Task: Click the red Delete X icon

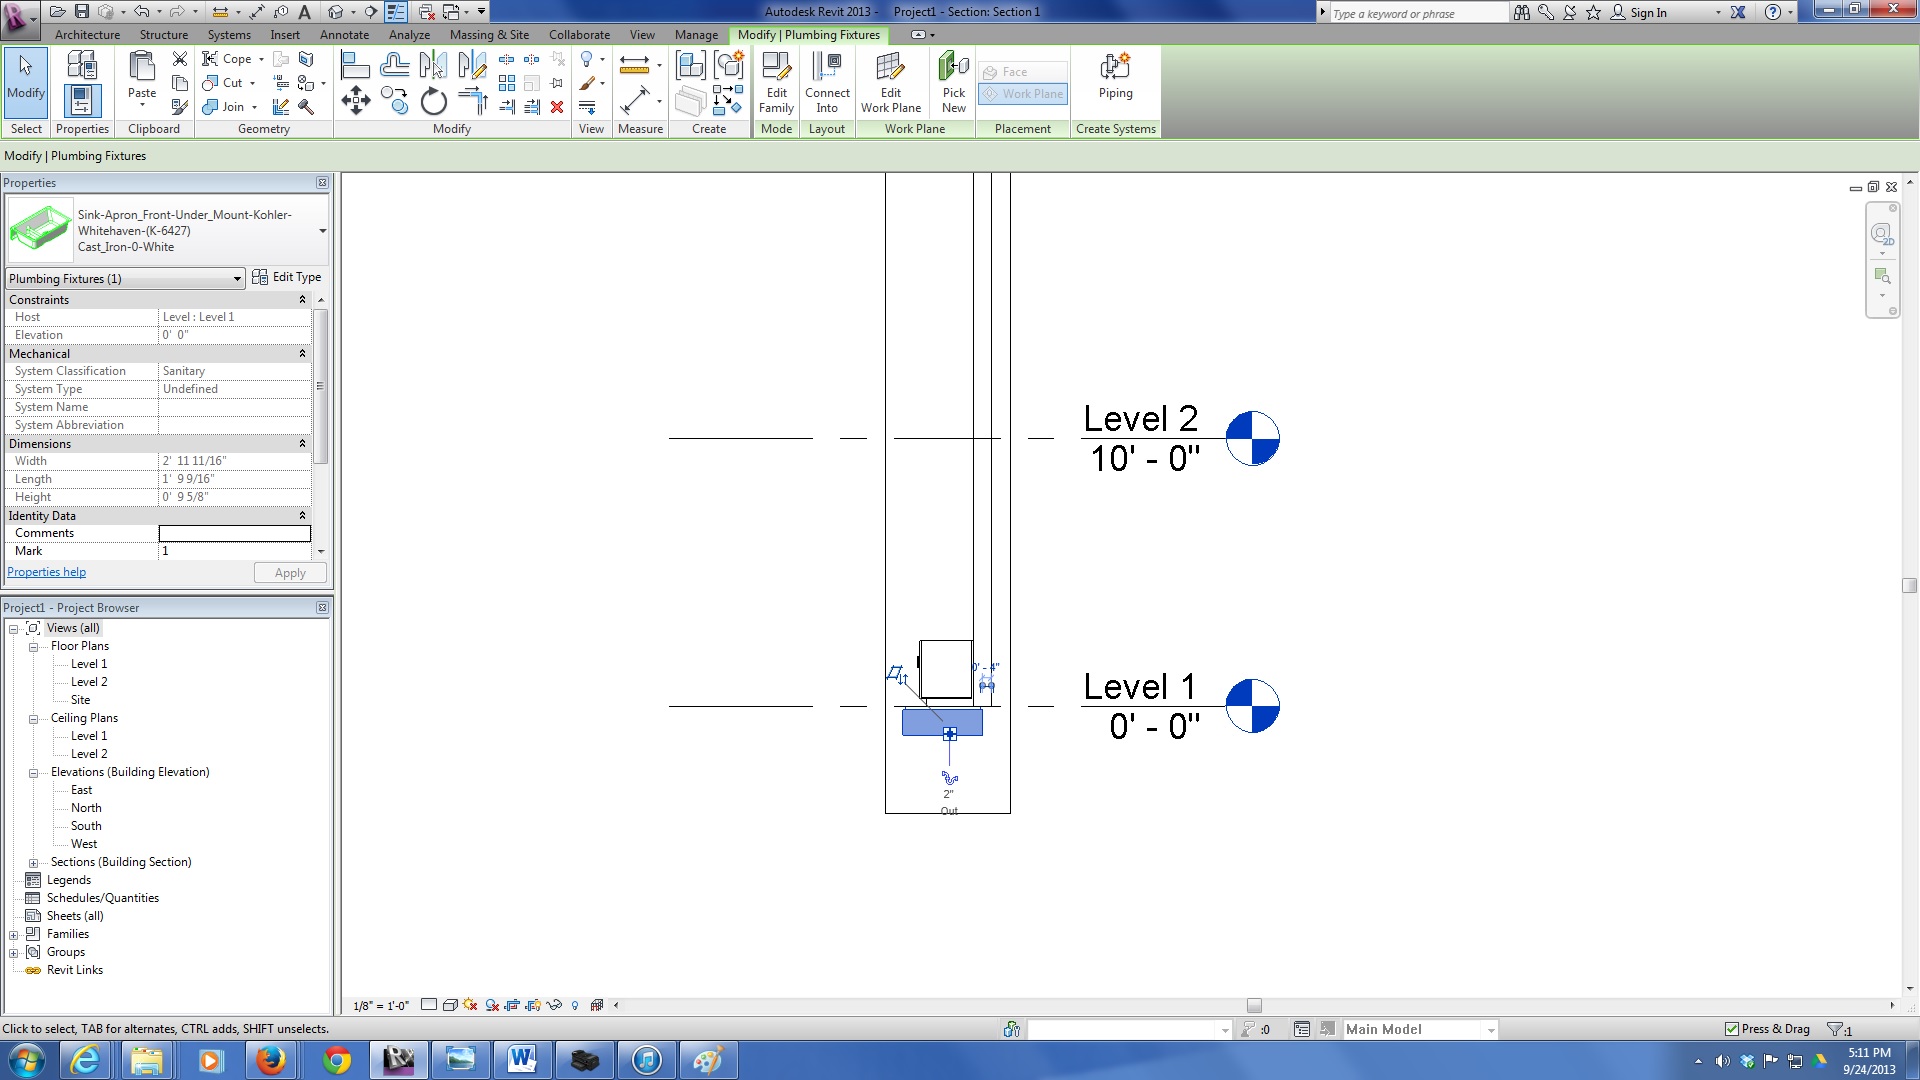Action: [557, 107]
